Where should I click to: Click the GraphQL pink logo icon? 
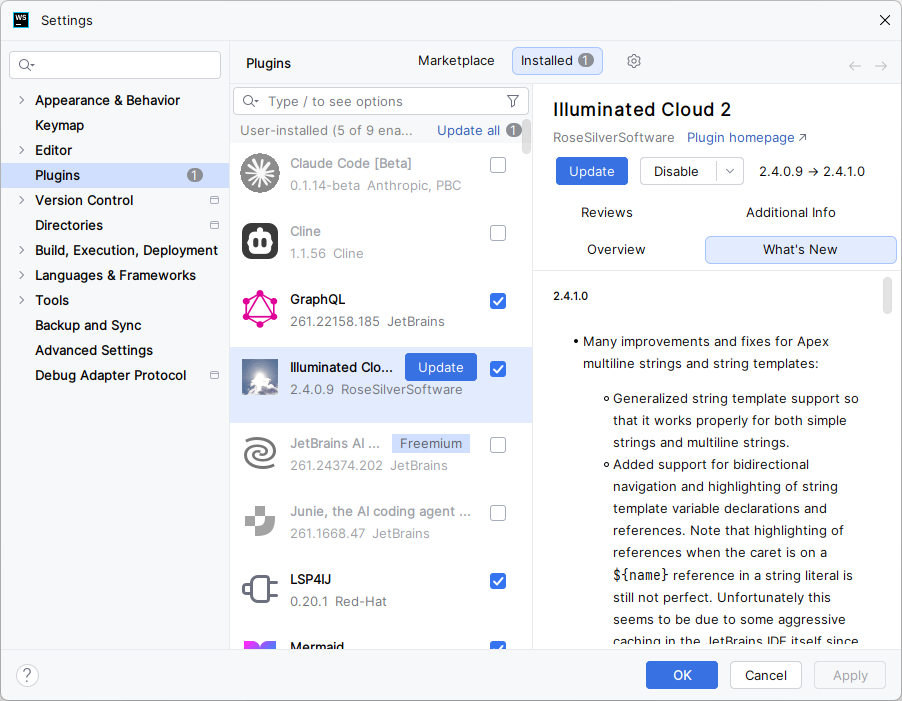point(260,309)
